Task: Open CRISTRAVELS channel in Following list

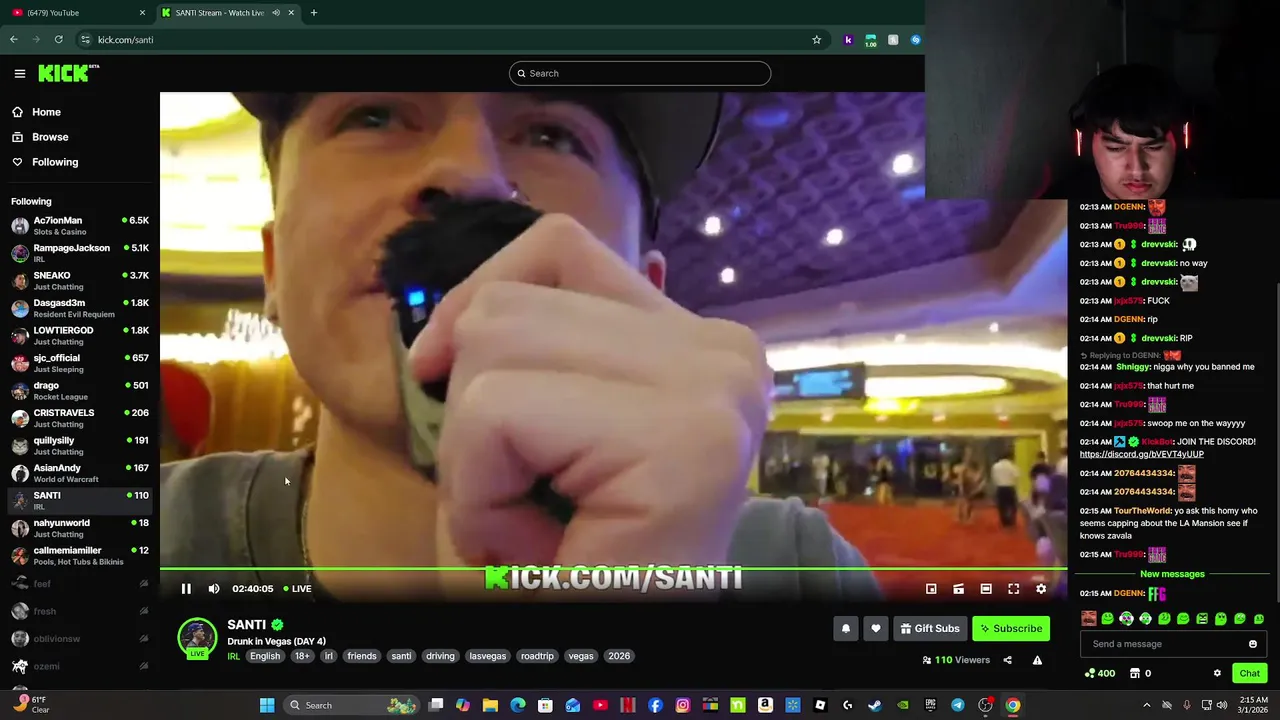Action: 80,418
